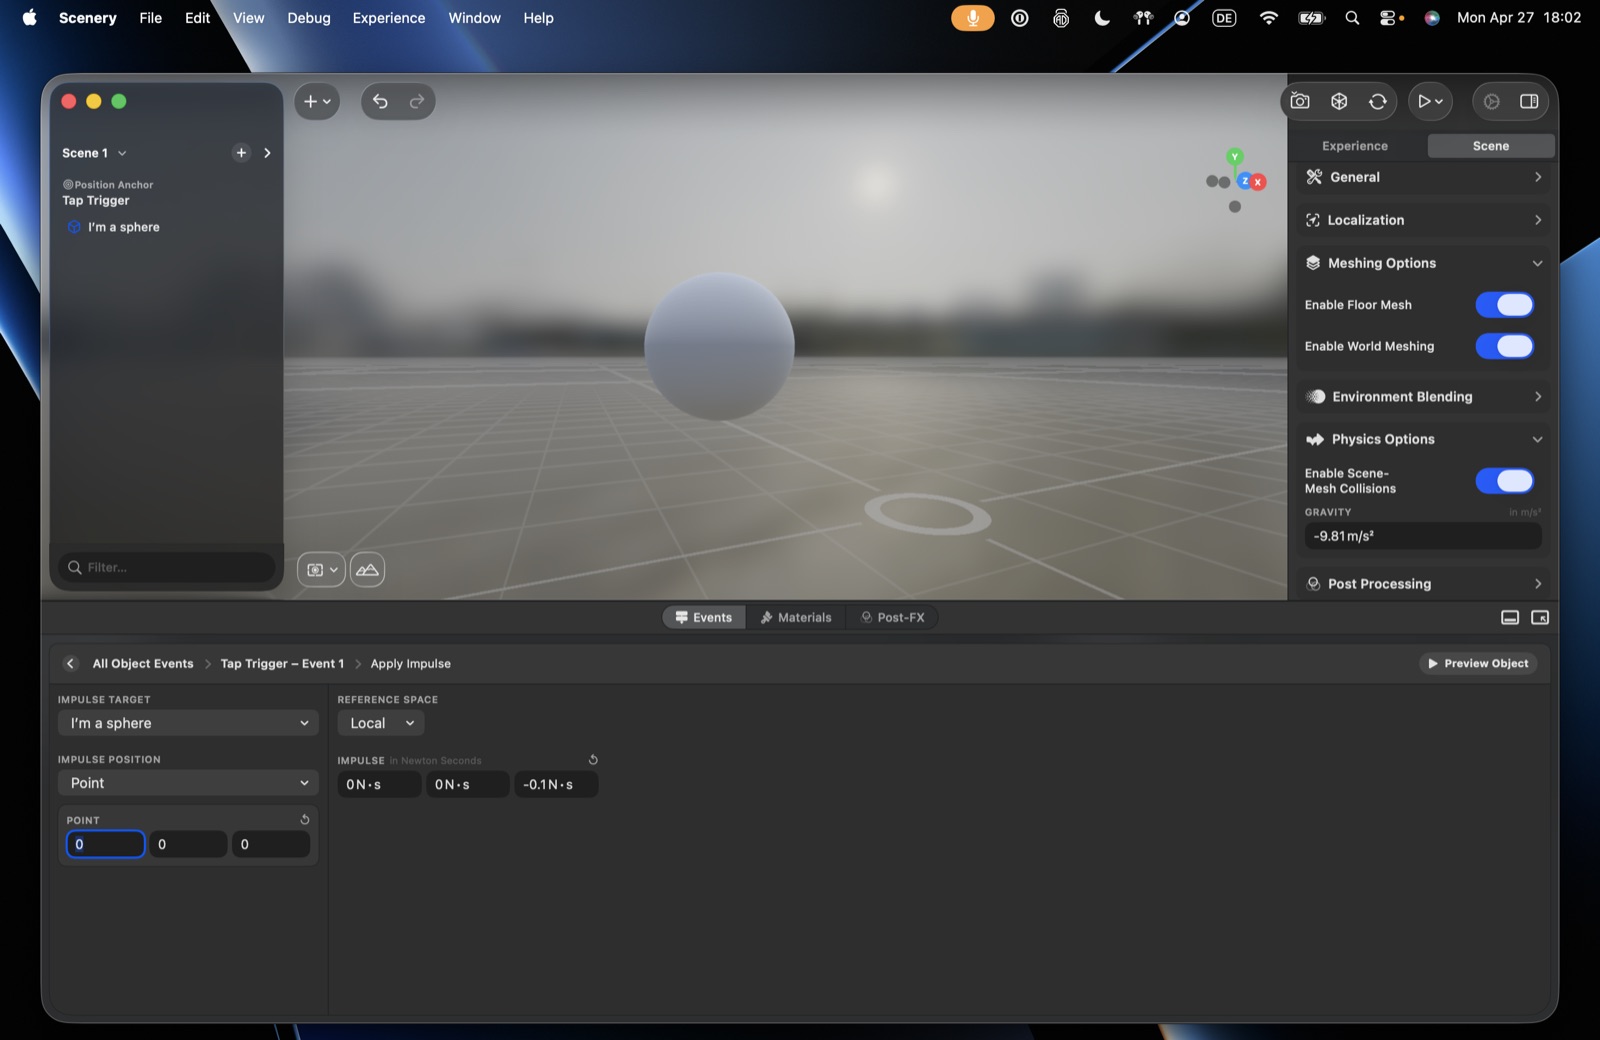Click the redo arrow button
Screen dimensions: 1600x1040
point(417,101)
